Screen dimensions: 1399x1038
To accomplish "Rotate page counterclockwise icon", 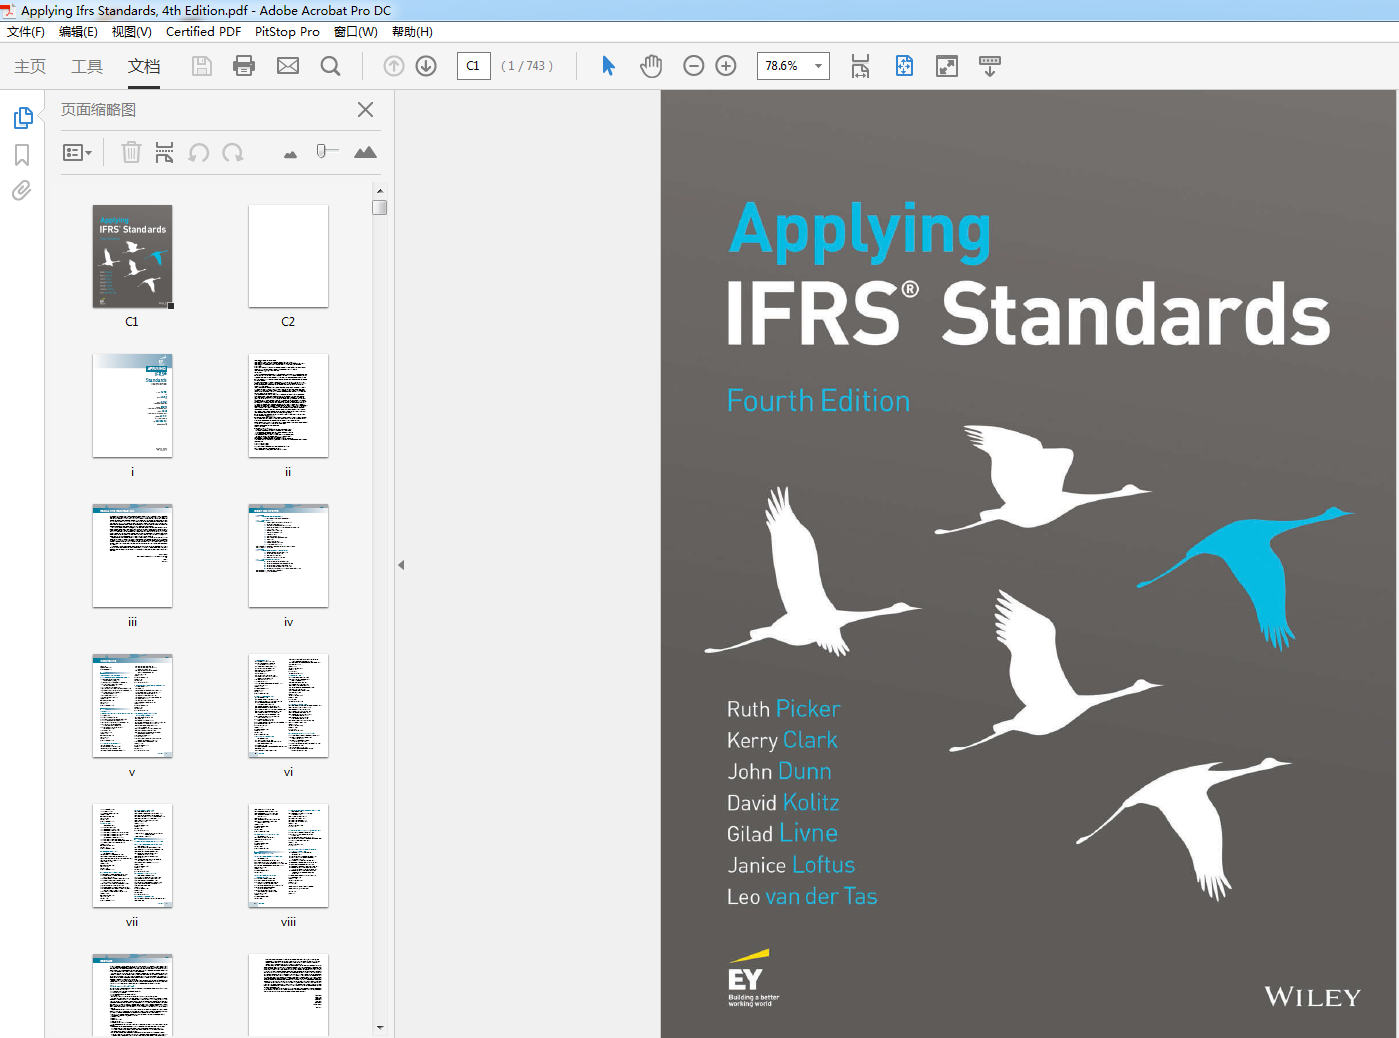I will [199, 152].
